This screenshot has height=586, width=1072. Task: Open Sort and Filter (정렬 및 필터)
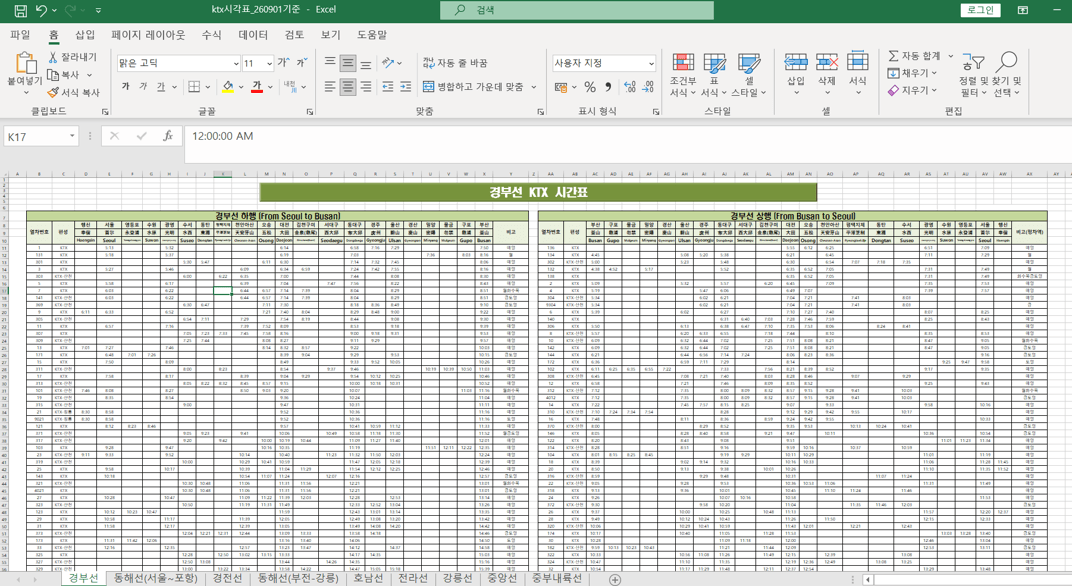click(973, 75)
